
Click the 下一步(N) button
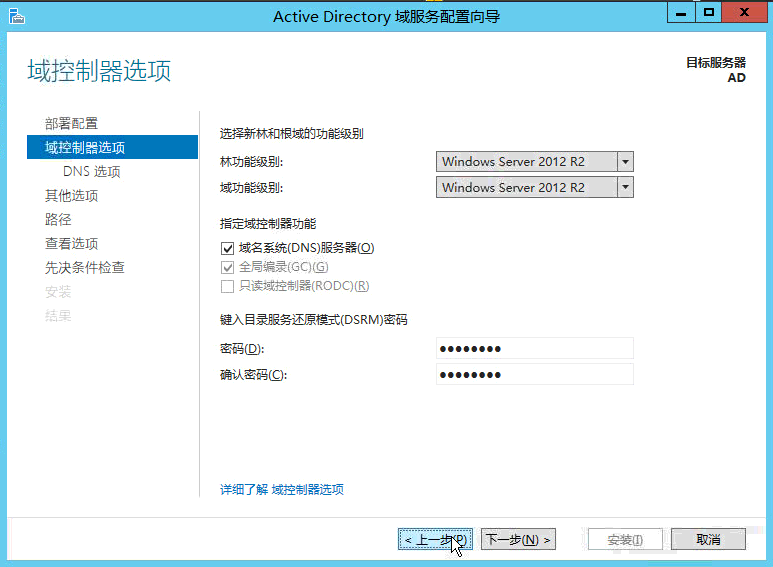[x=518, y=539]
